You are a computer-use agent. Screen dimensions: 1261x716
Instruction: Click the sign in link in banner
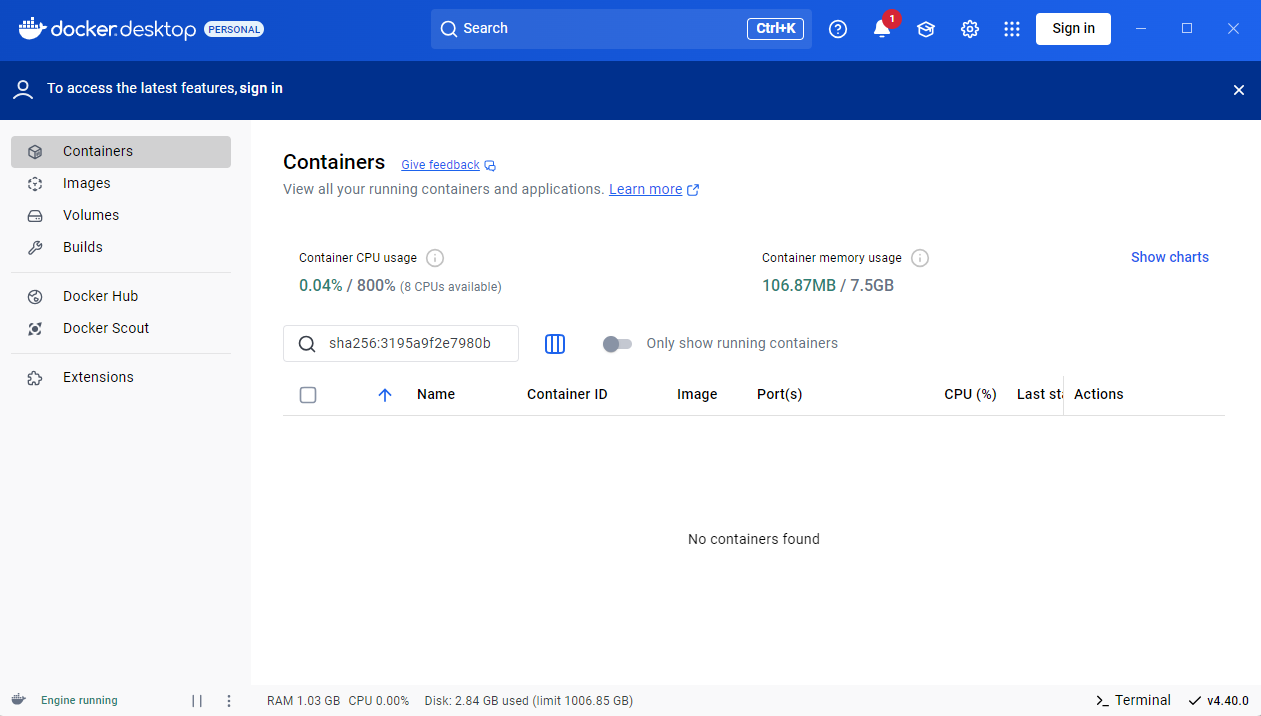coord(261,88)
